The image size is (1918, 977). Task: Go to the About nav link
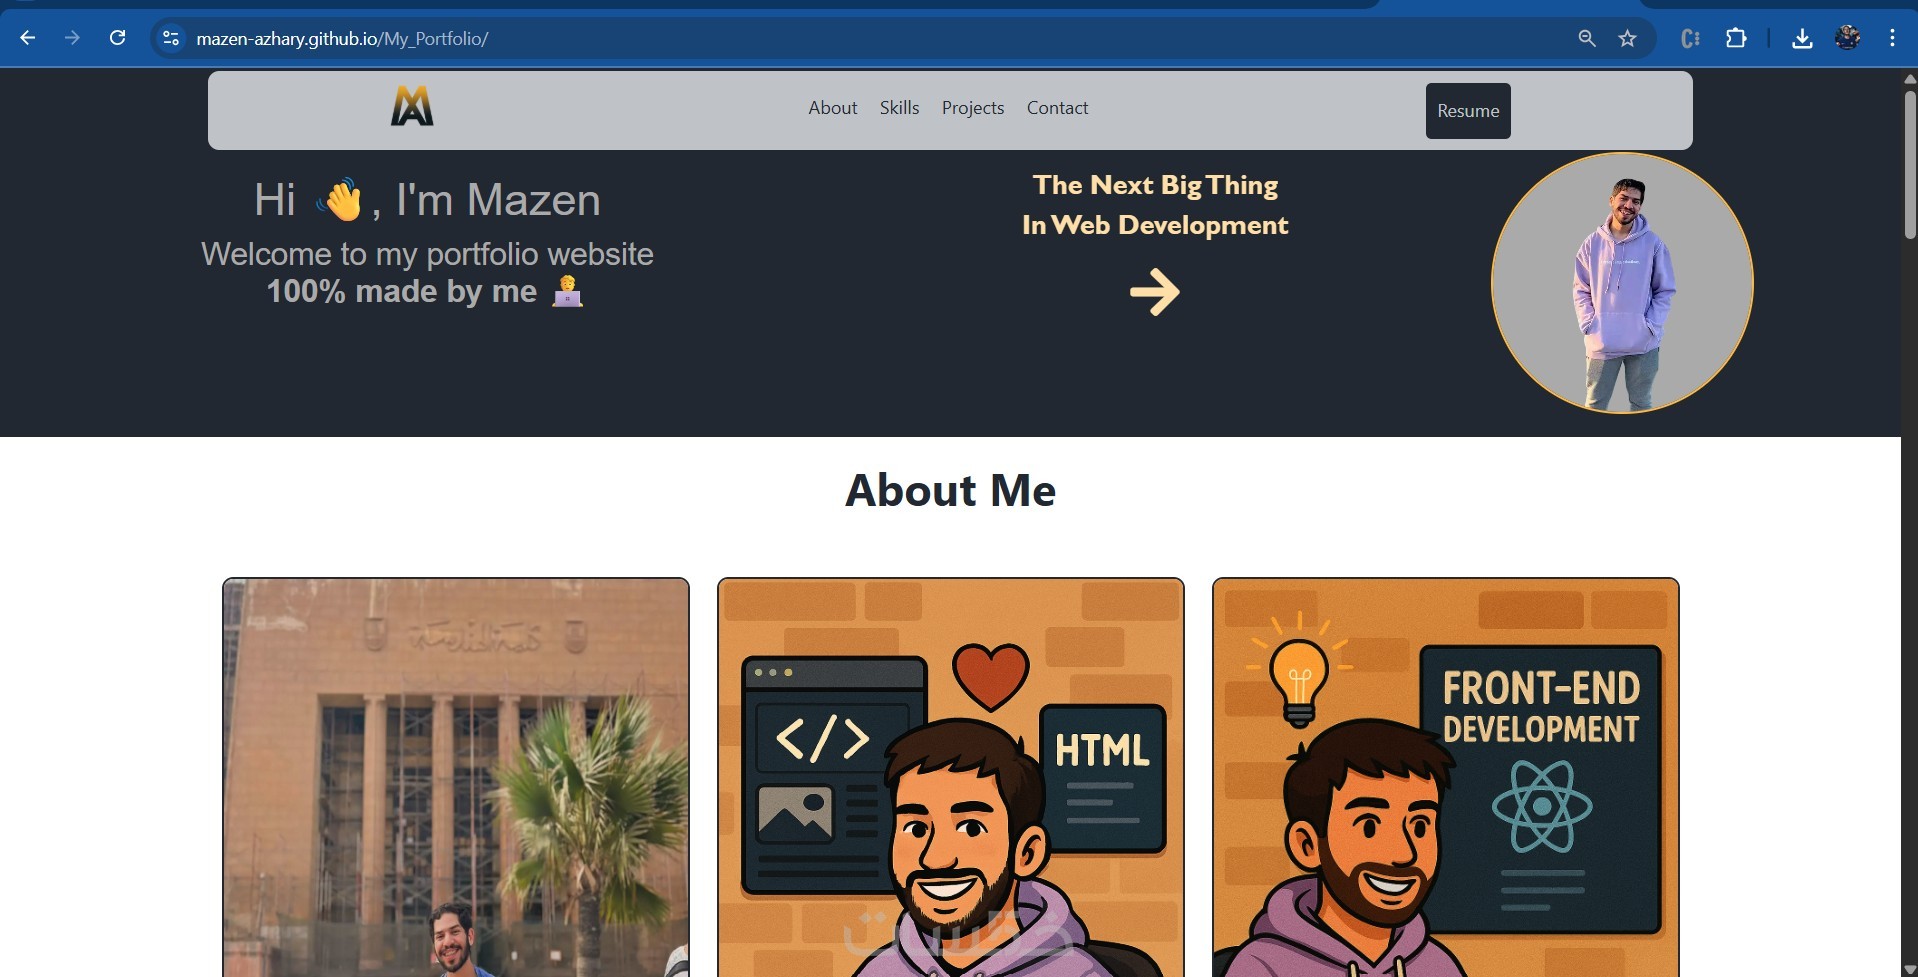[833, 108]
